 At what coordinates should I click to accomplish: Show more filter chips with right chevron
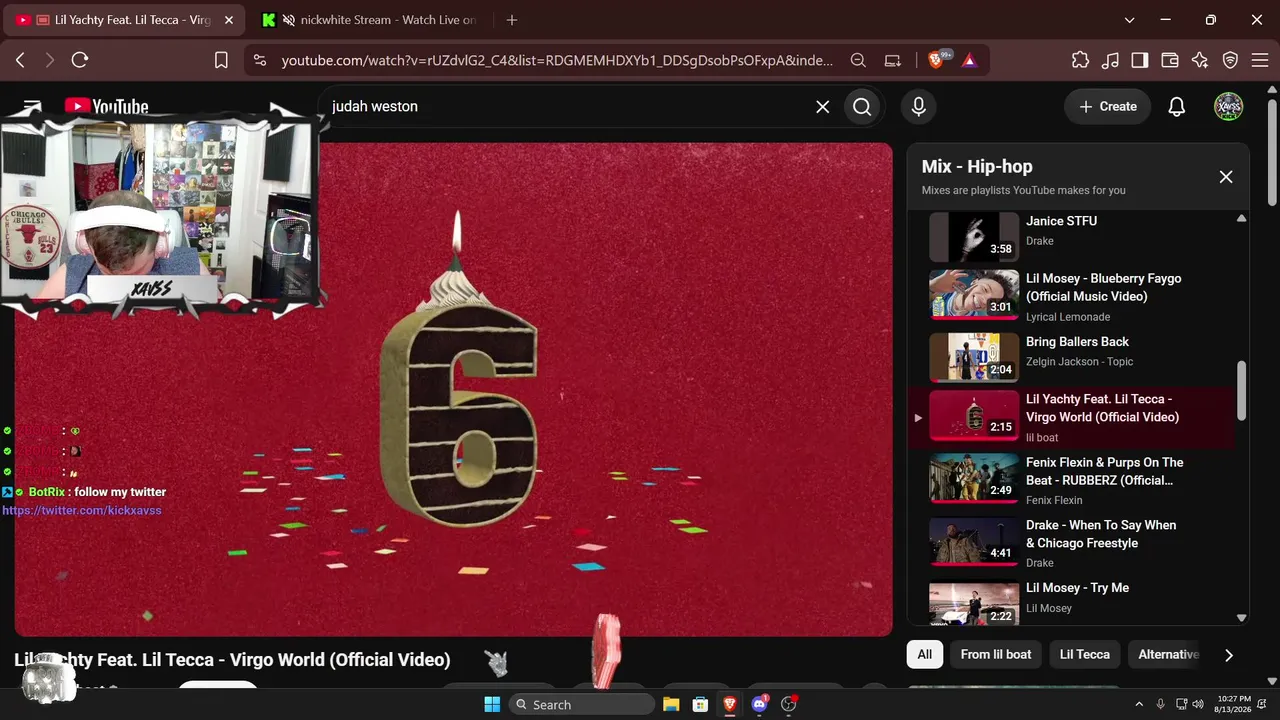coord(1229,655)
